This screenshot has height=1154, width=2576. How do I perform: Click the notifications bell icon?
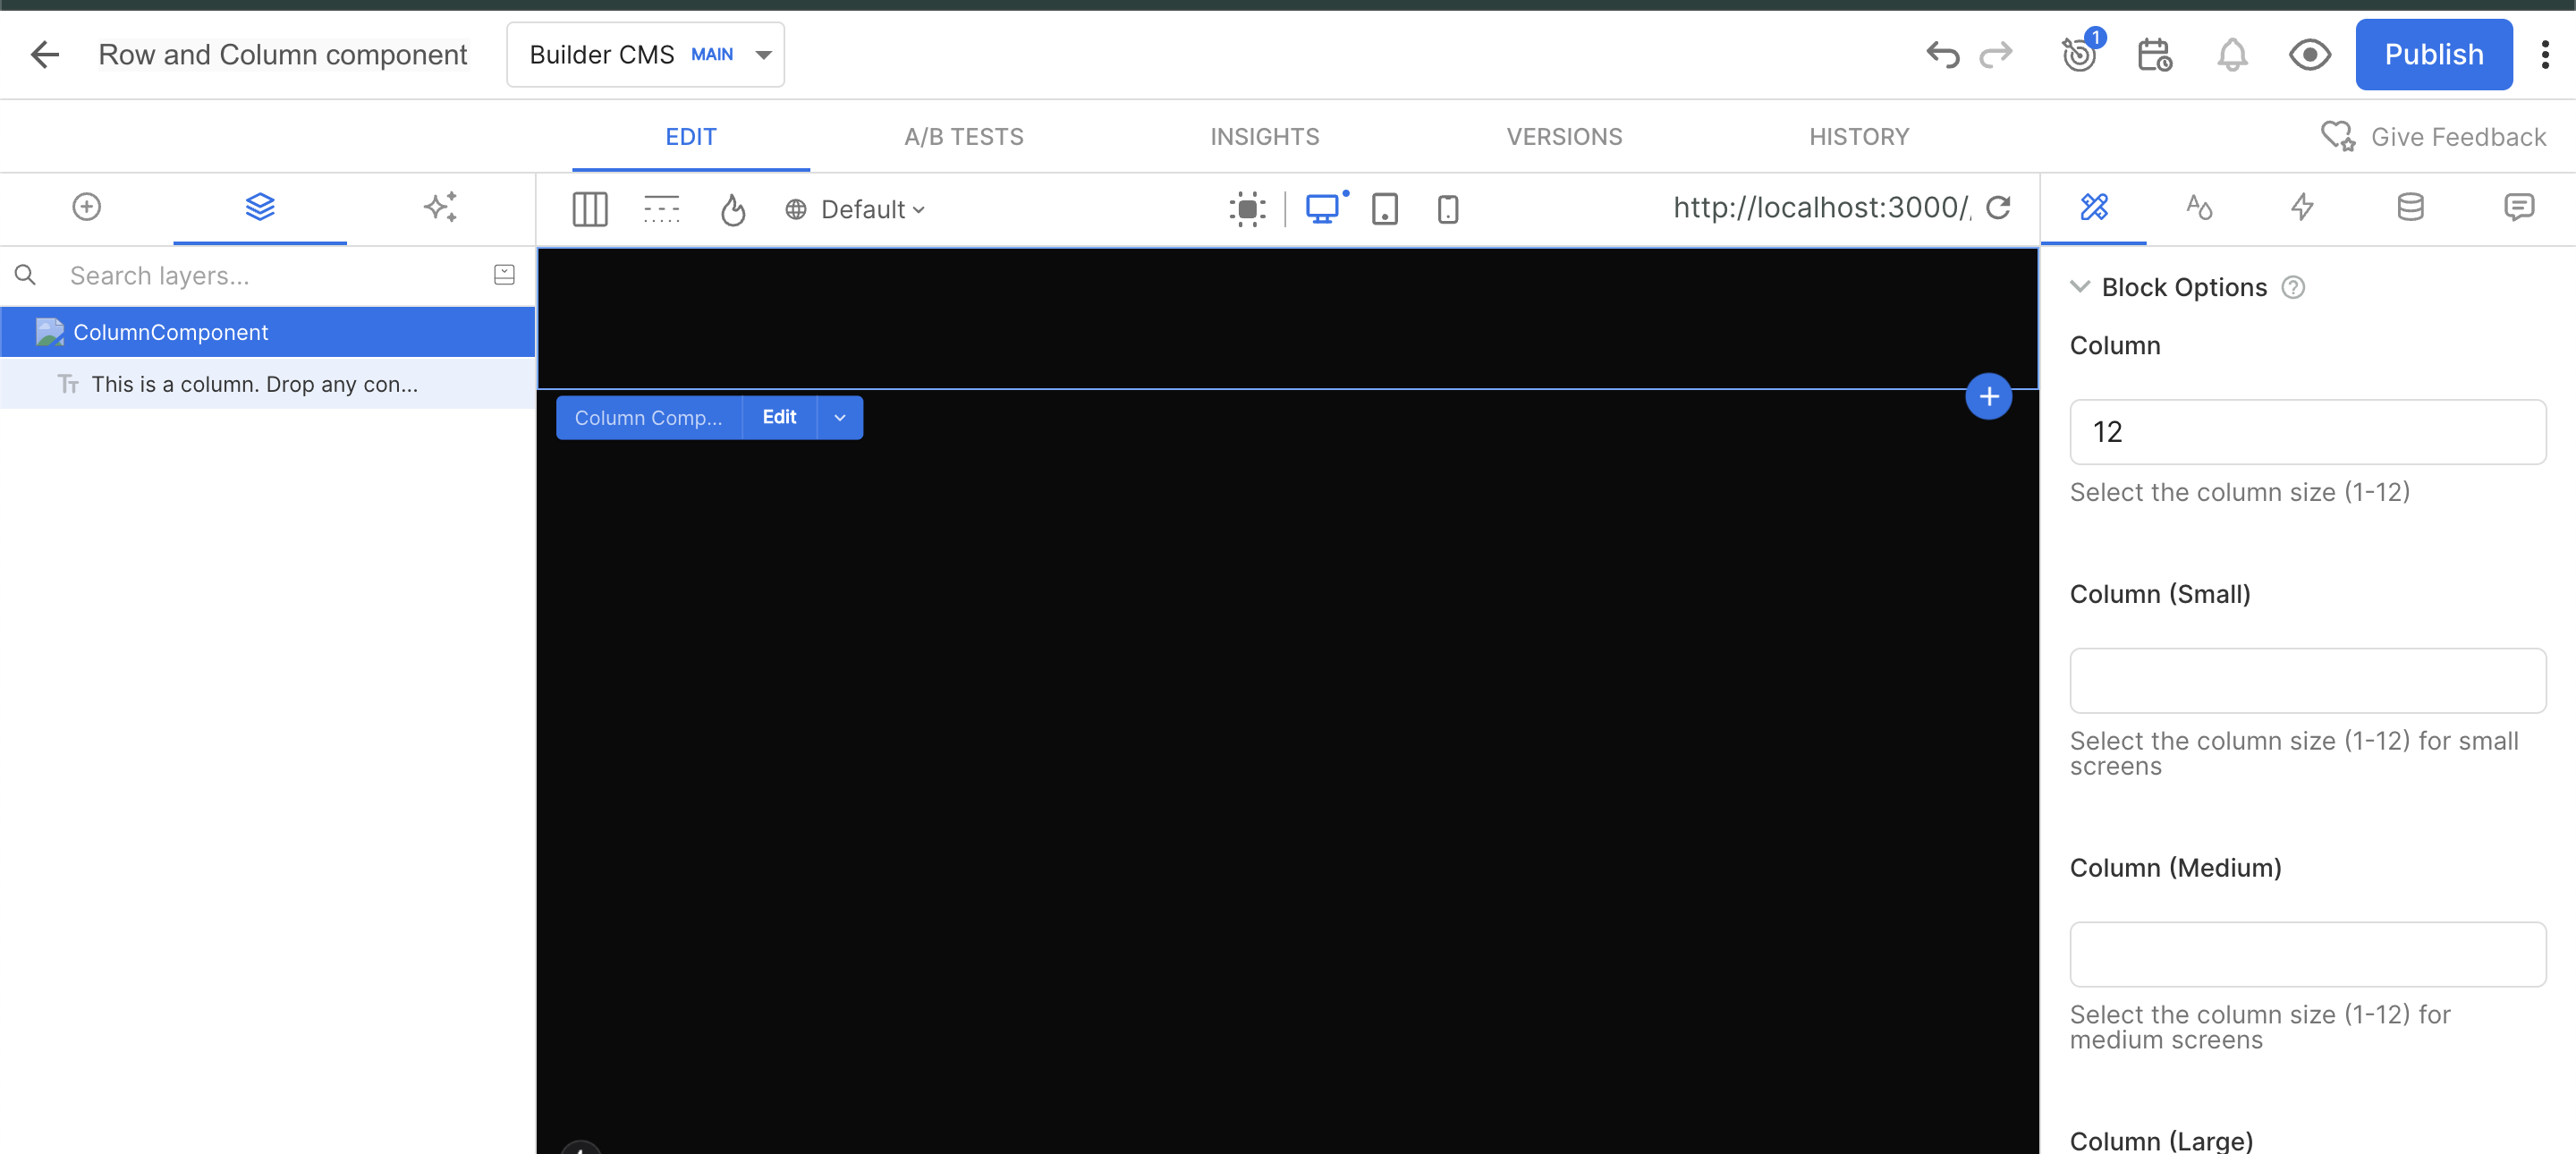pos(2231,54)
